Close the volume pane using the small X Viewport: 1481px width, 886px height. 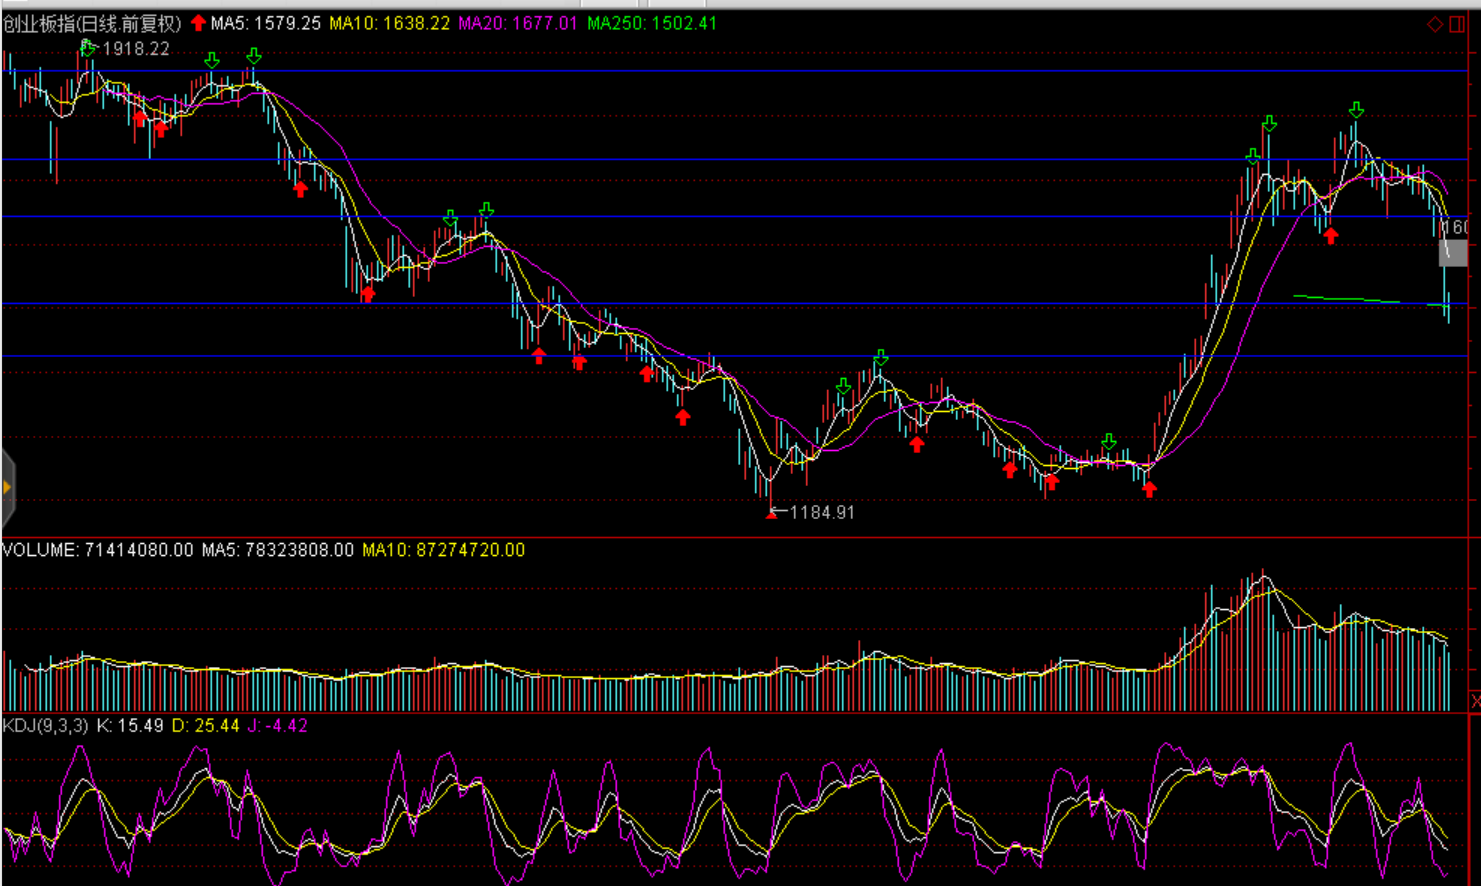1475,700
